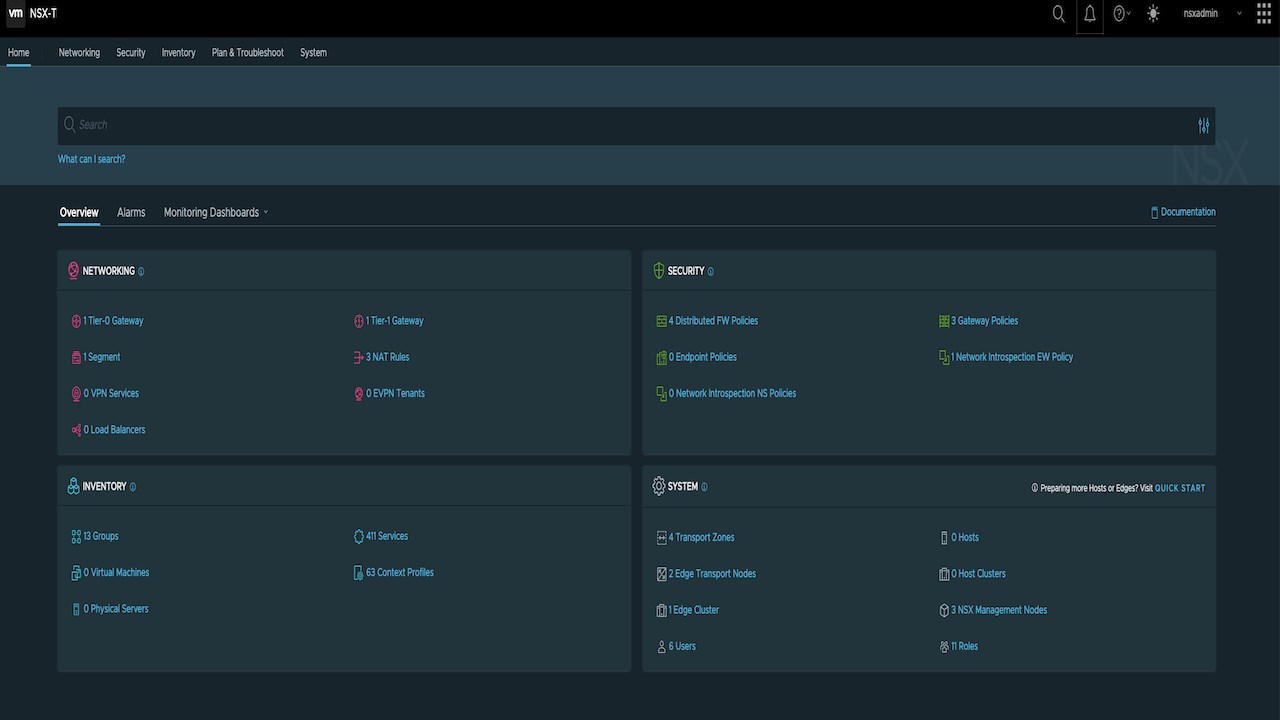Click the Inventory info icon
1280x720 pixels.
pyautogui.click(x=132, y=487)
